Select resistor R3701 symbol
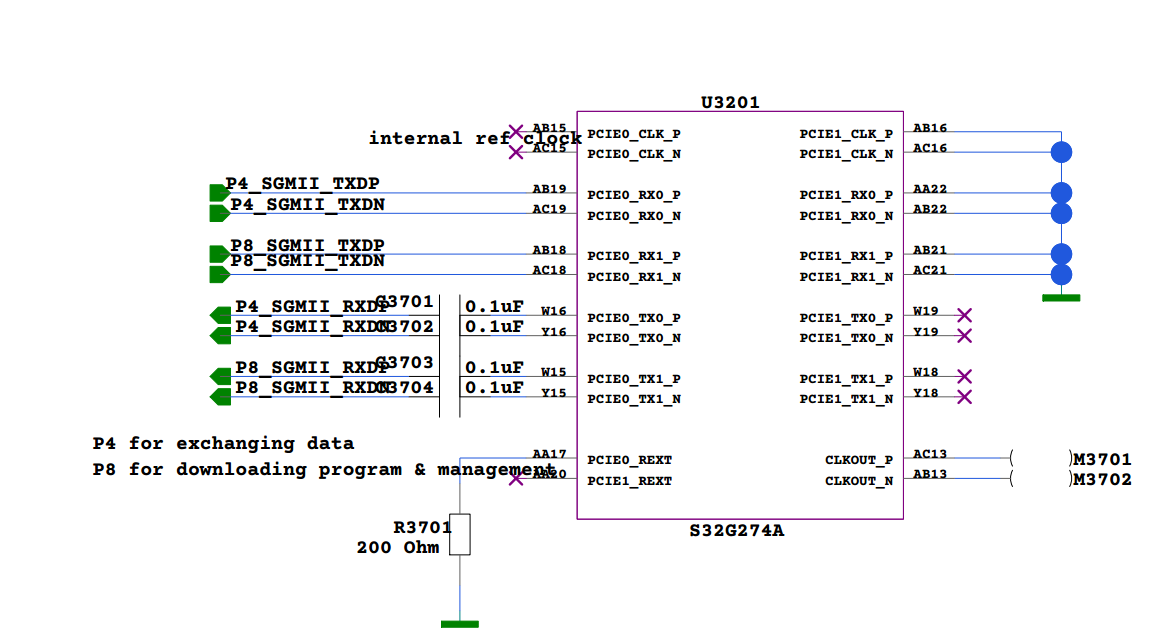Image resolution: width=1167 pixels, height=641 pixels. pos(460,533)
